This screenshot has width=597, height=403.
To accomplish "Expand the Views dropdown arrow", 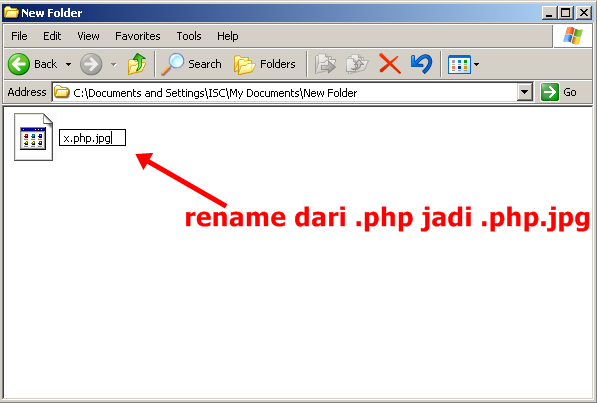I will click(476, 65).
